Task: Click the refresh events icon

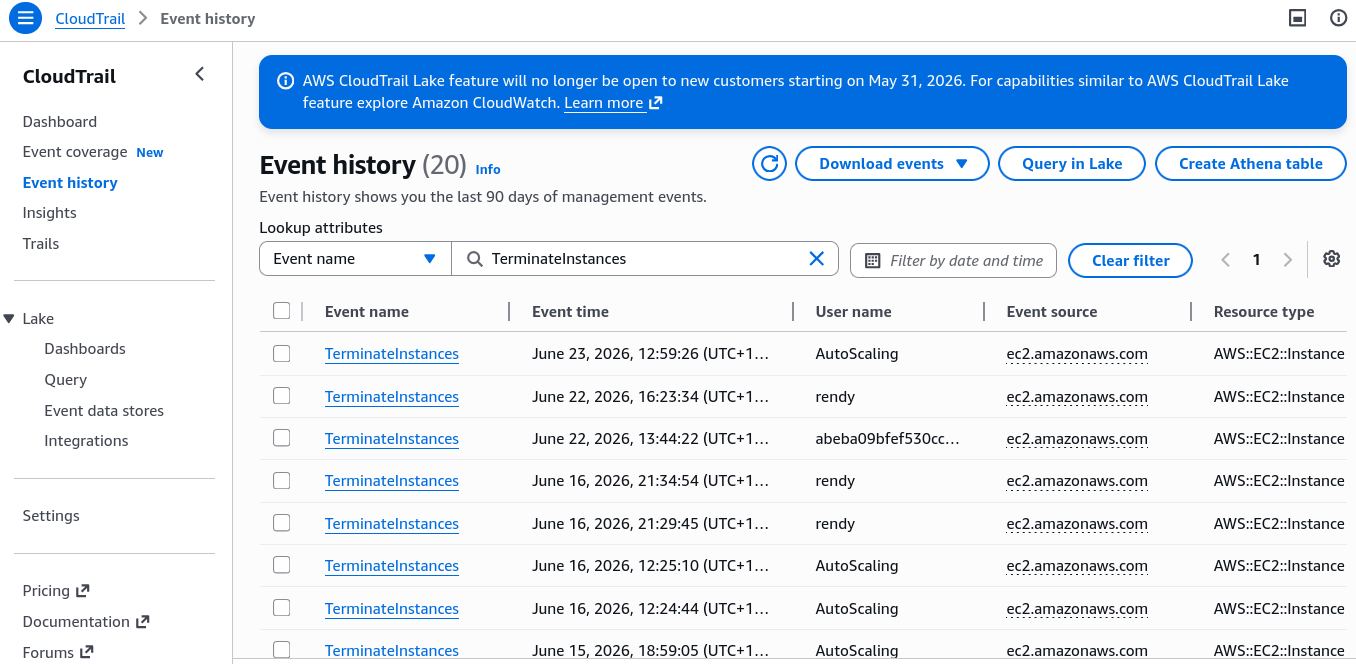Action: 769,164
